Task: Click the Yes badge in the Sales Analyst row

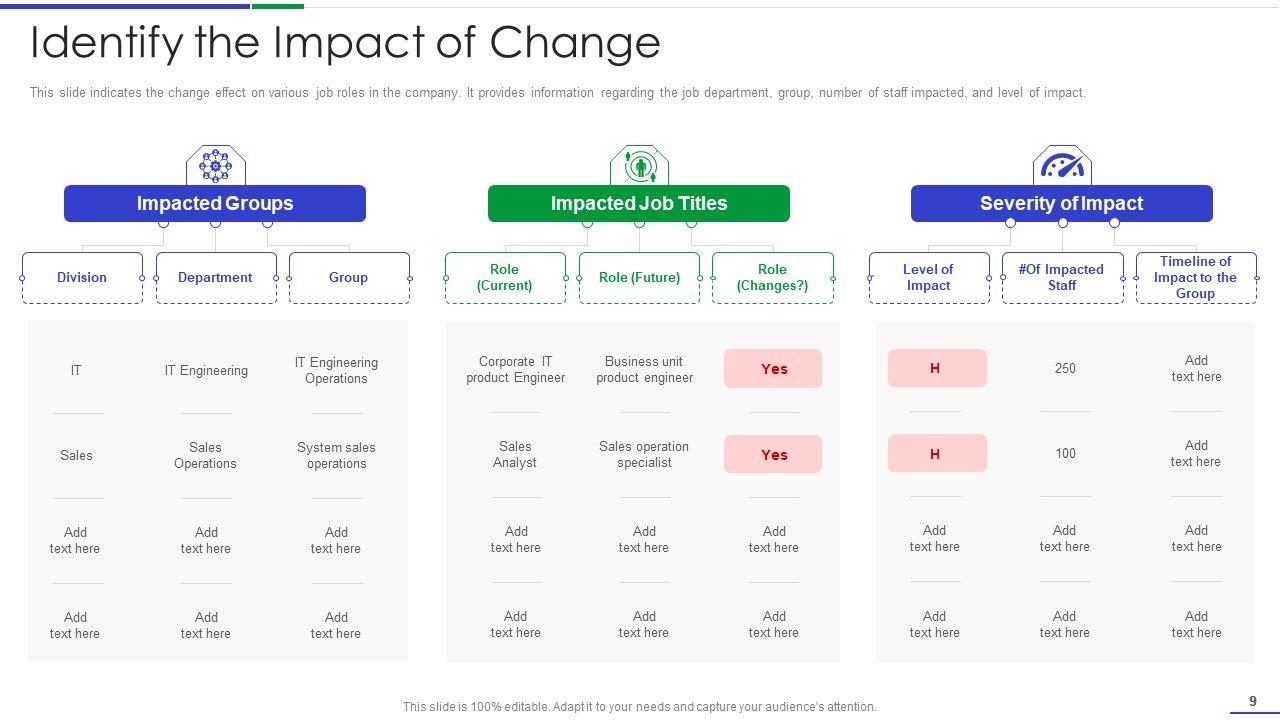Action: [773, 455]
